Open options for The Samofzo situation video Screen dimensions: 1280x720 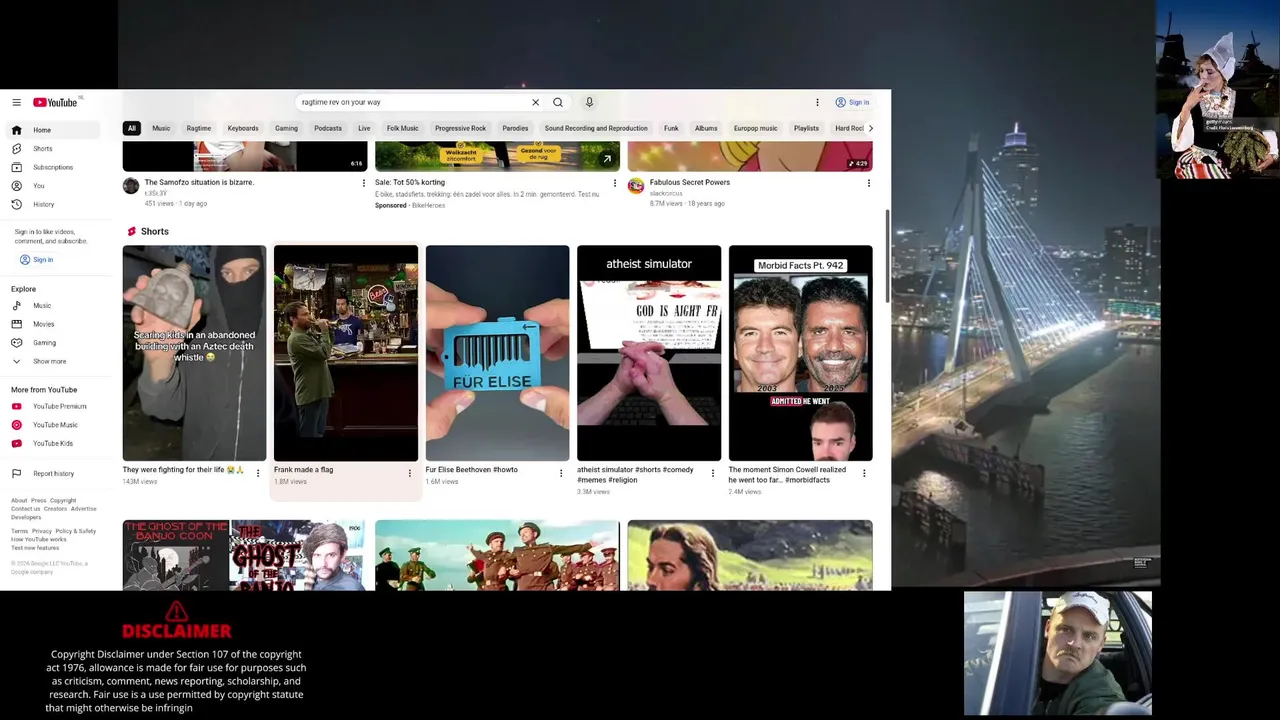click(363, 183)
